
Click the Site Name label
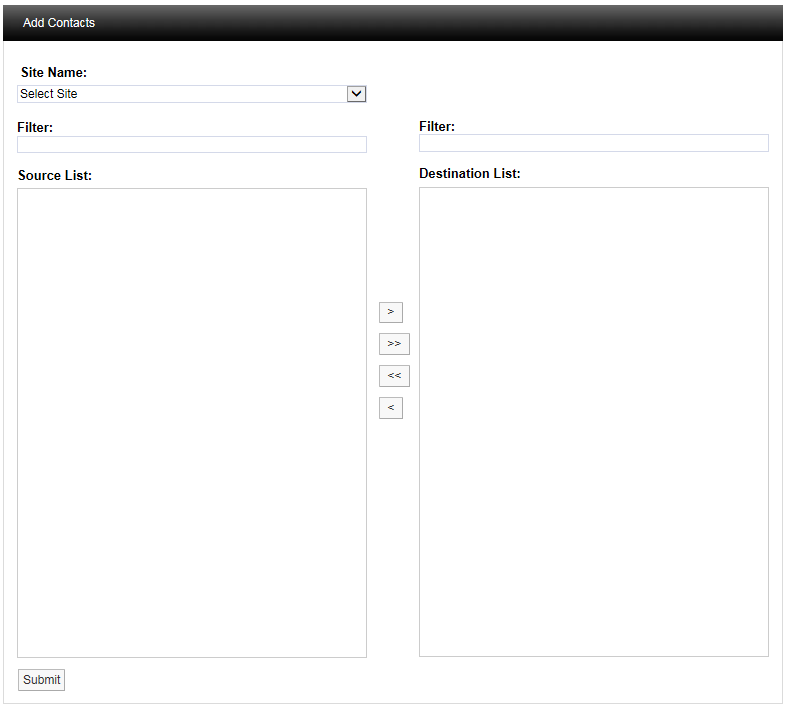coord(54,73)
